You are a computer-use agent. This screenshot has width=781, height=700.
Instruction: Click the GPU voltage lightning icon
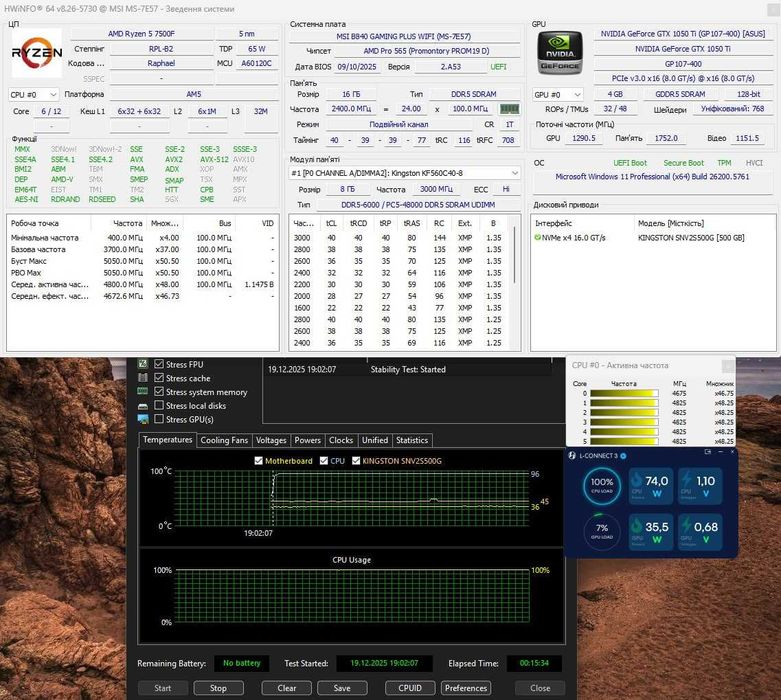pyautogui.click(x=687, y=525)
